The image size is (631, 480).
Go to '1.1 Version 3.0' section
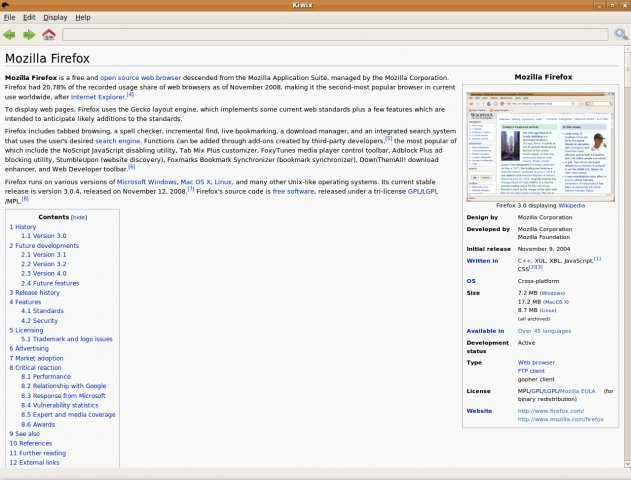point(44,236)
